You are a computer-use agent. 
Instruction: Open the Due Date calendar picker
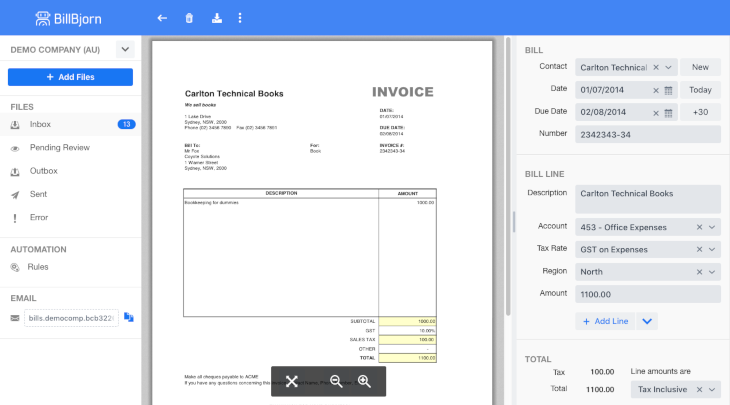click(668, 113)
